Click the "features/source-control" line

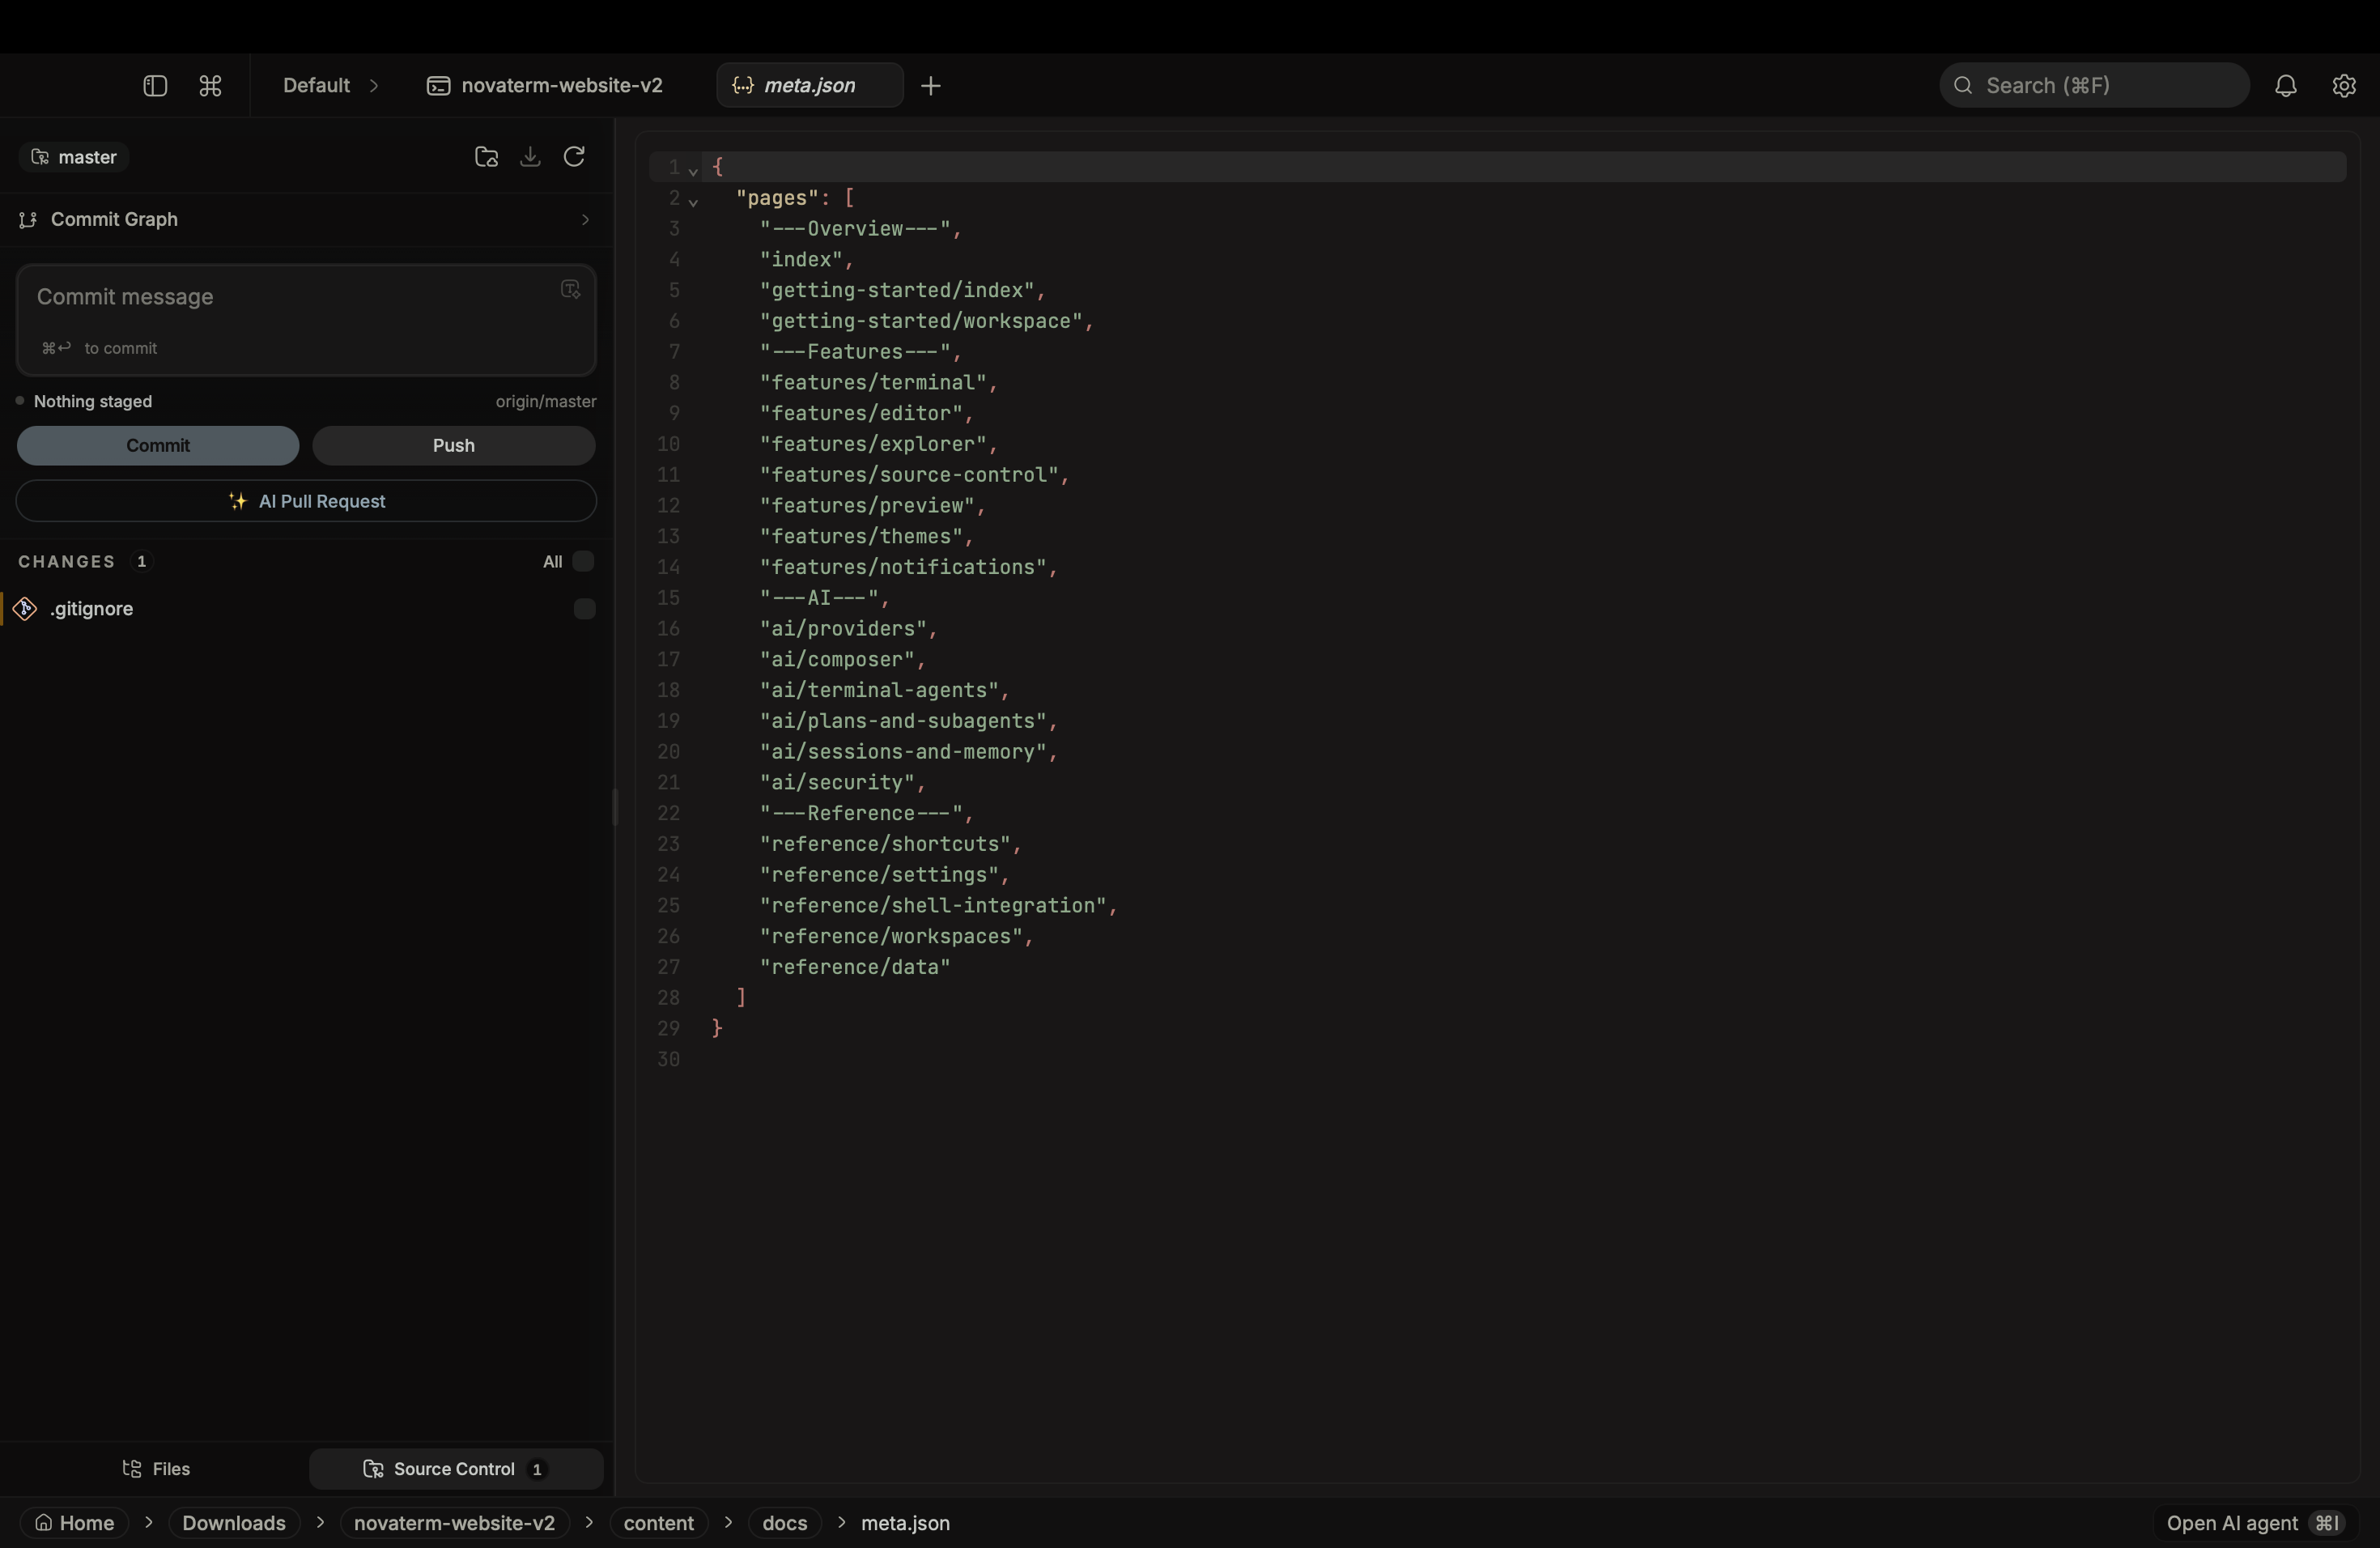click(914, 475)
